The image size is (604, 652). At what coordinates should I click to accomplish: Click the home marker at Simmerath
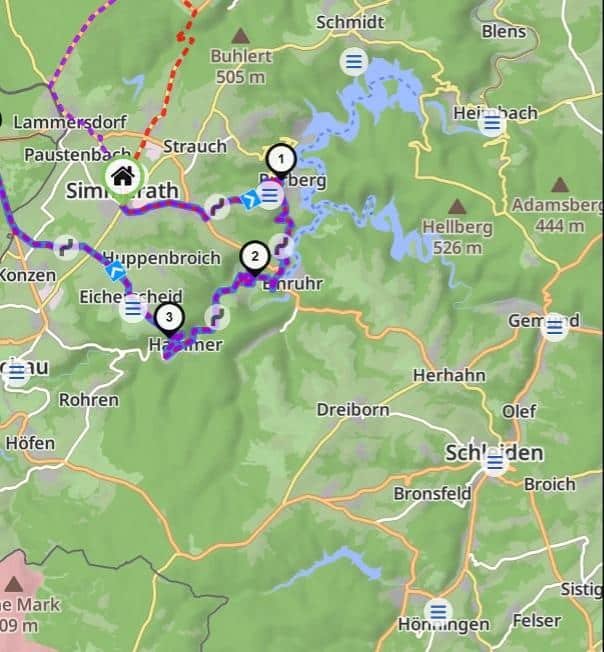click(123, 177)
